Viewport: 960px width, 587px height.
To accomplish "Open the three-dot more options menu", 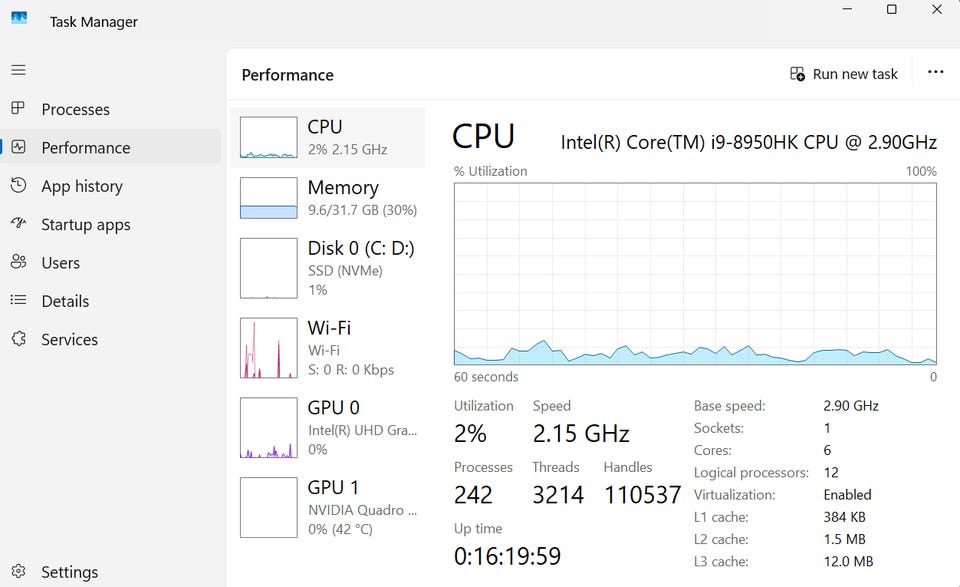I will point(935,73).
